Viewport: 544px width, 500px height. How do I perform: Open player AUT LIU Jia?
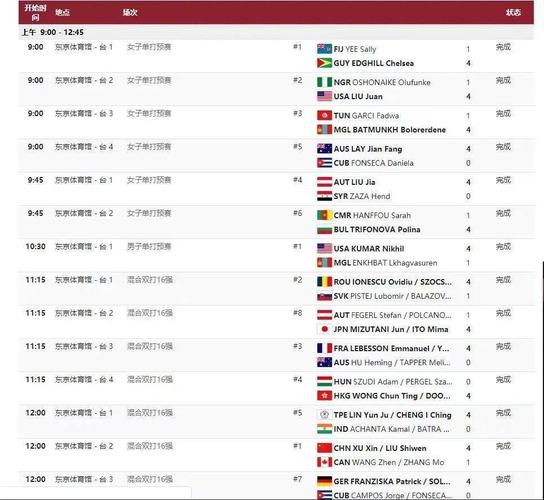click(354, 182)
